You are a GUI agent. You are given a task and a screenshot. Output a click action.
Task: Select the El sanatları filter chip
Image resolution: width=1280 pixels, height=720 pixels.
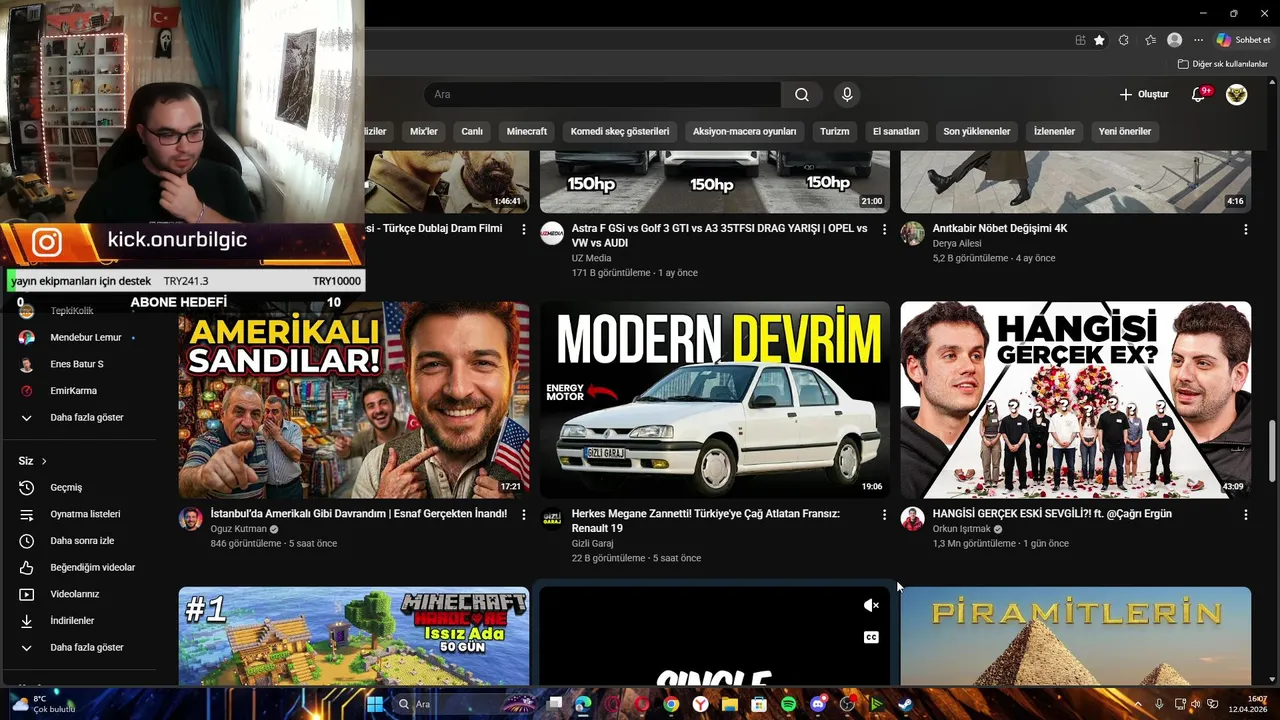(x=896, y=131)
